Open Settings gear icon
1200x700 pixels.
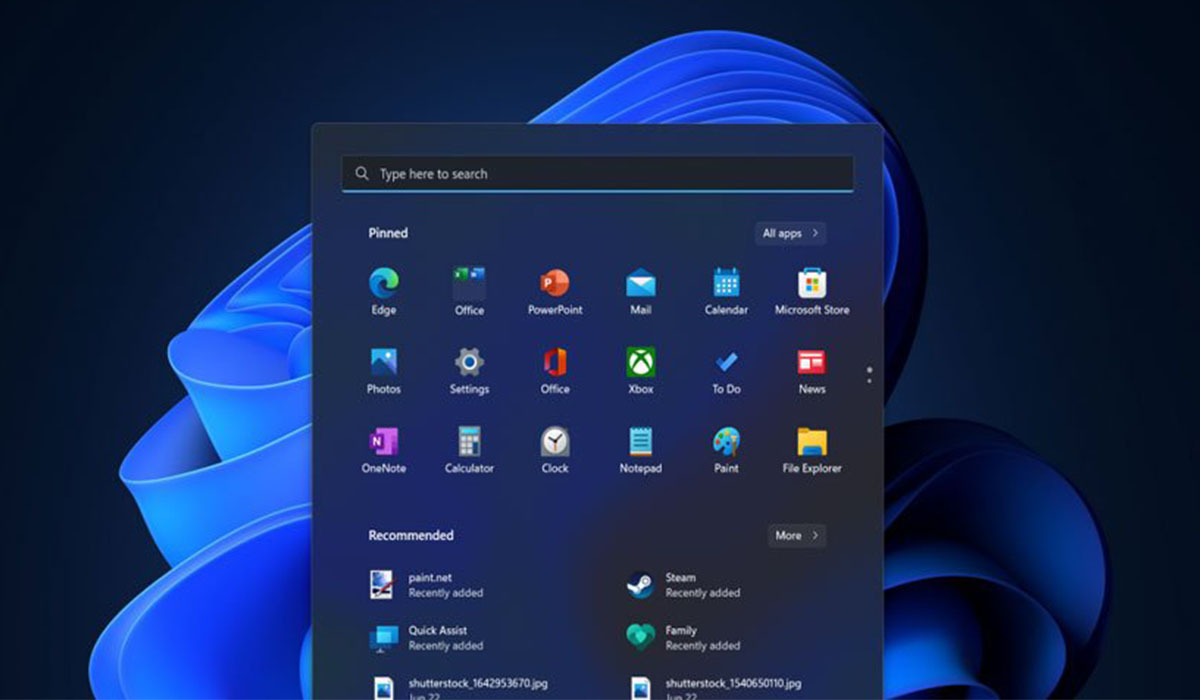(x=469, y=370)
